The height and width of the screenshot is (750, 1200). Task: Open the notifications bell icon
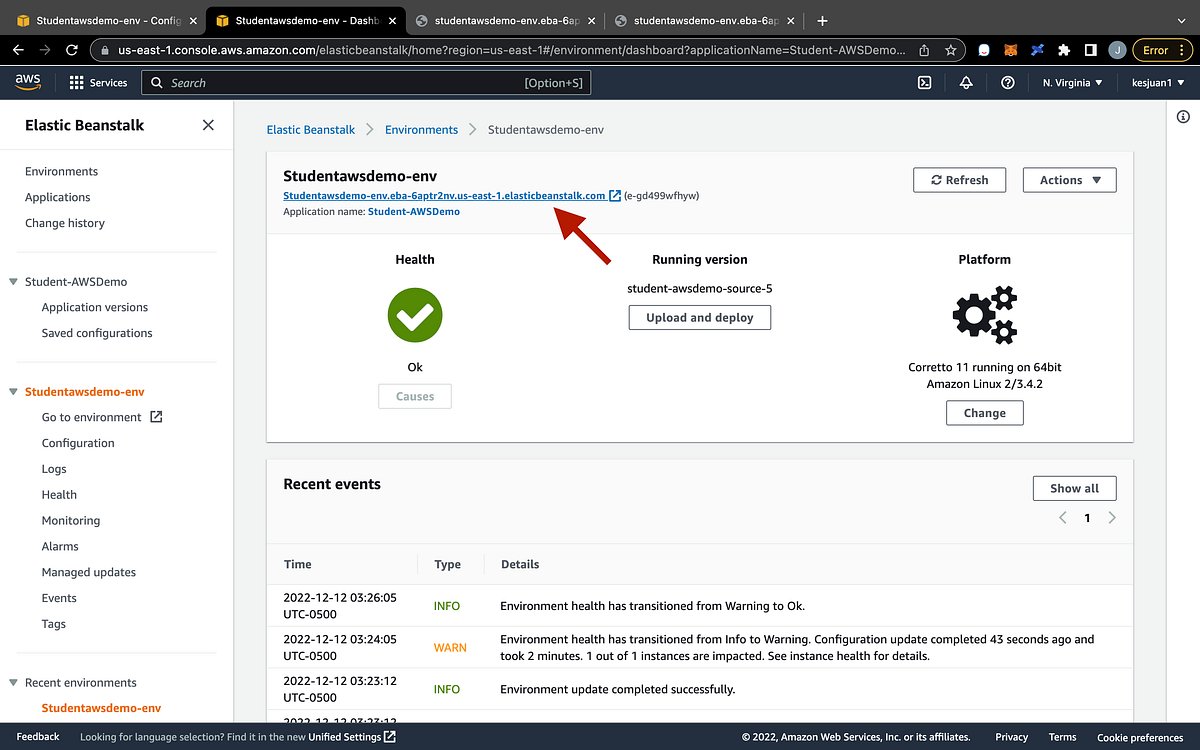pyautogui.click(x=966, y=83)
